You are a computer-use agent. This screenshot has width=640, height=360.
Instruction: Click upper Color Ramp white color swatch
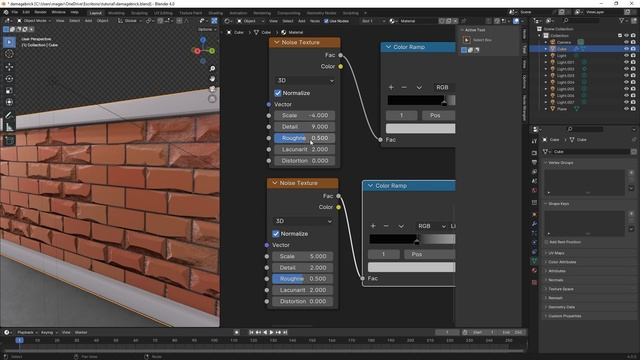pos(420,129)
